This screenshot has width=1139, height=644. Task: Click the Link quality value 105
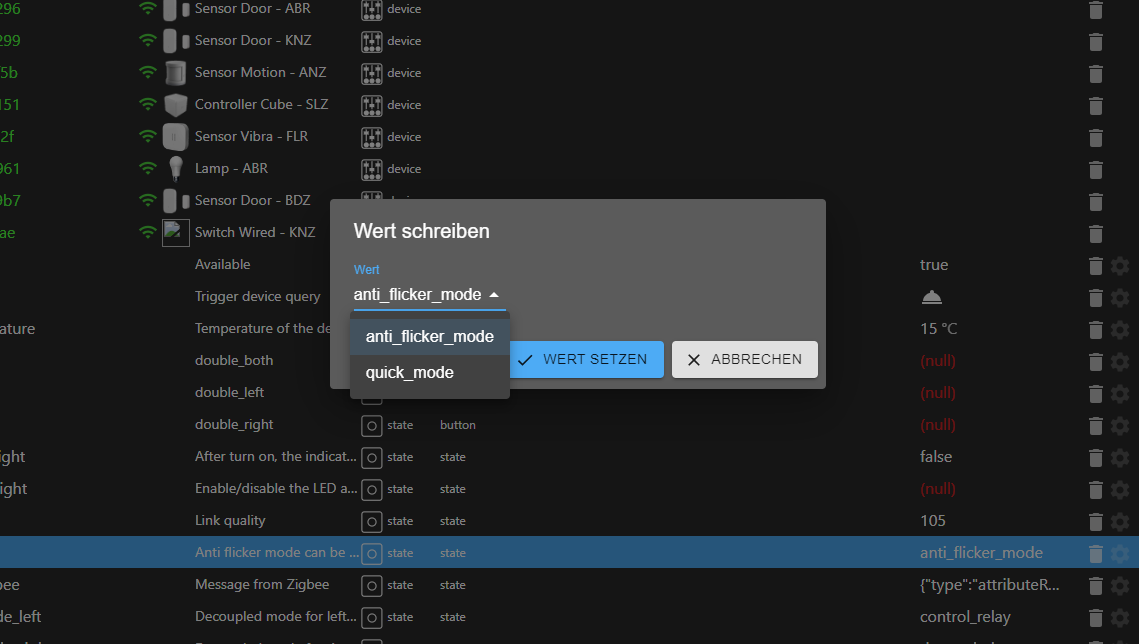933,521
